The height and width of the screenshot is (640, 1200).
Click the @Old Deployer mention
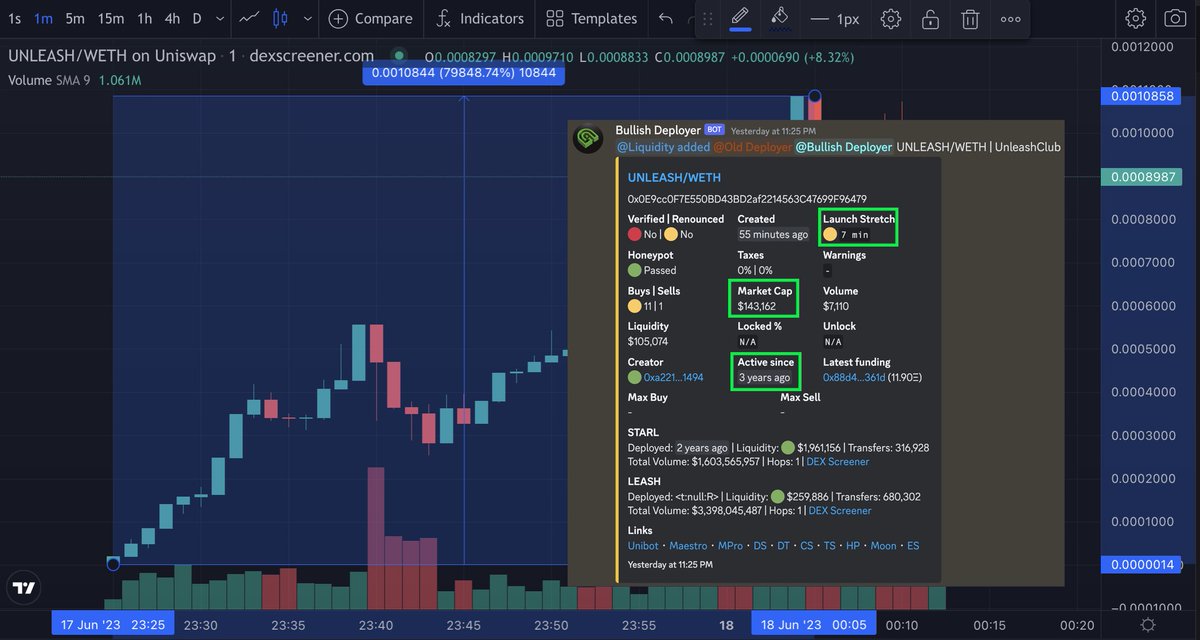tap(752, 147)
